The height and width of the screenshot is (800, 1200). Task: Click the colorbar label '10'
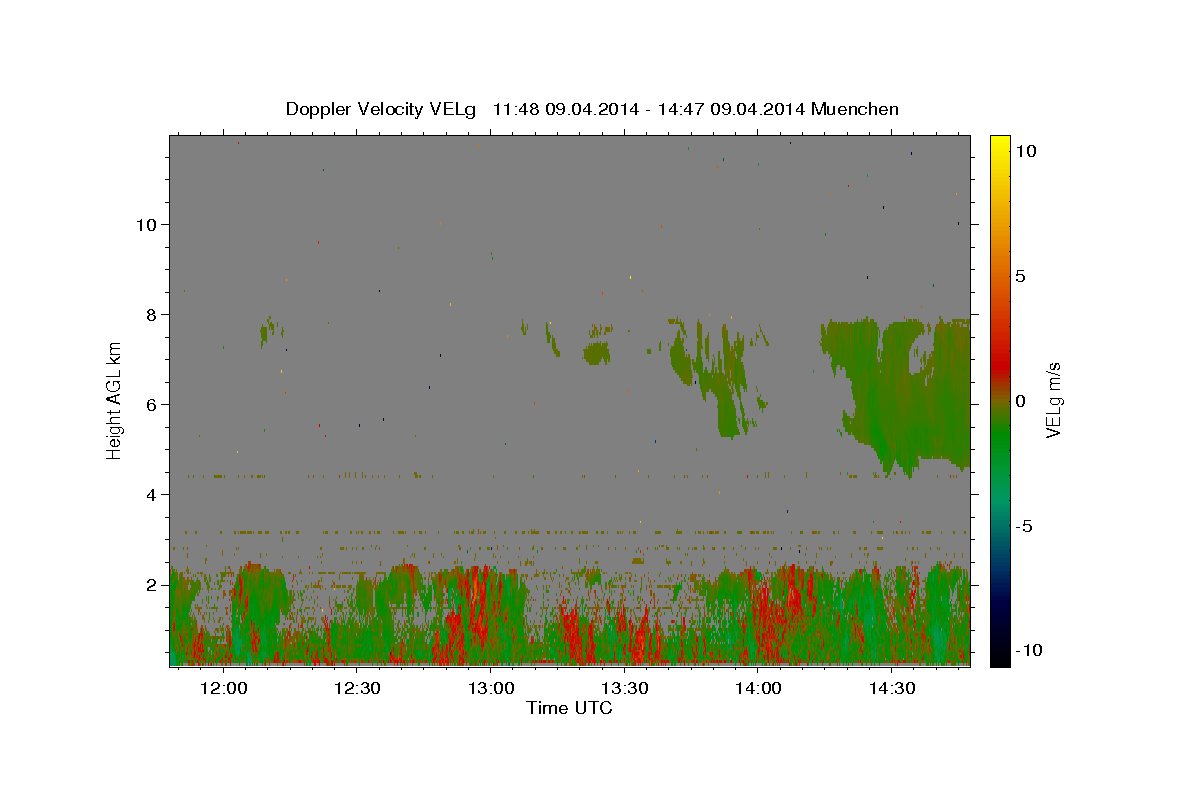[x=1025, y=150]
